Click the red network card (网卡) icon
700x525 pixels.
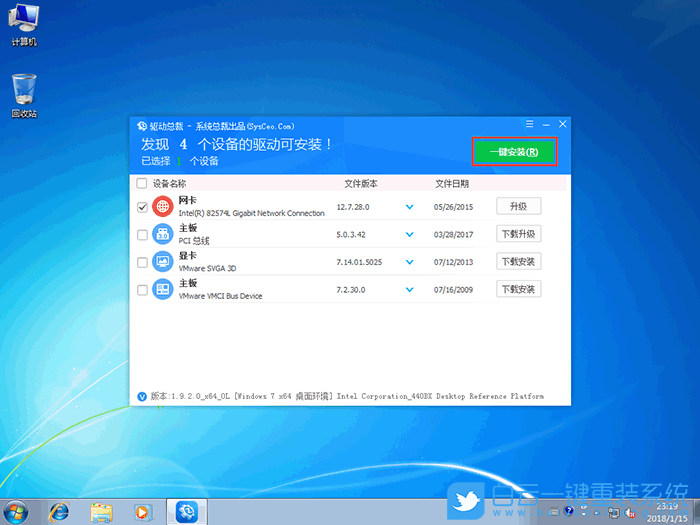(x=162, y=207)
